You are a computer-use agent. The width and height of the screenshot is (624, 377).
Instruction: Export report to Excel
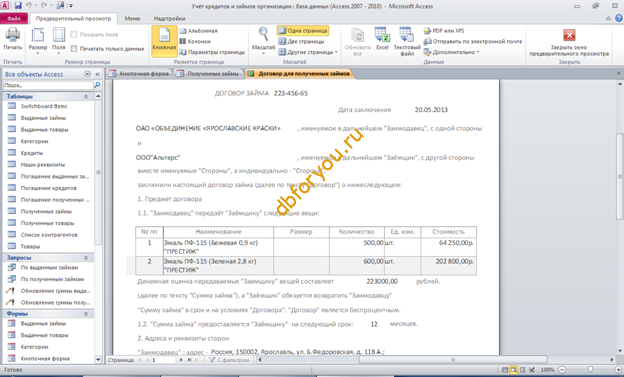[x=382, y=39]
